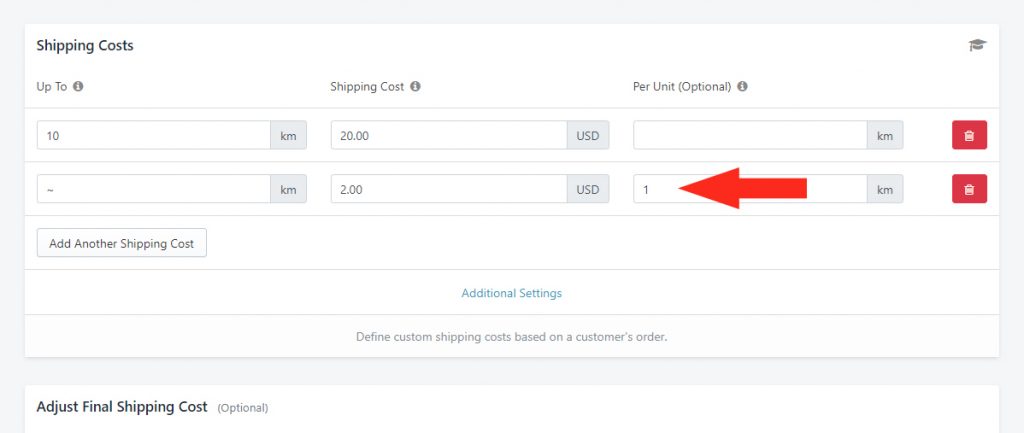
Task: Click info icon next to Per Unit (Optional)
Action: 742,86
